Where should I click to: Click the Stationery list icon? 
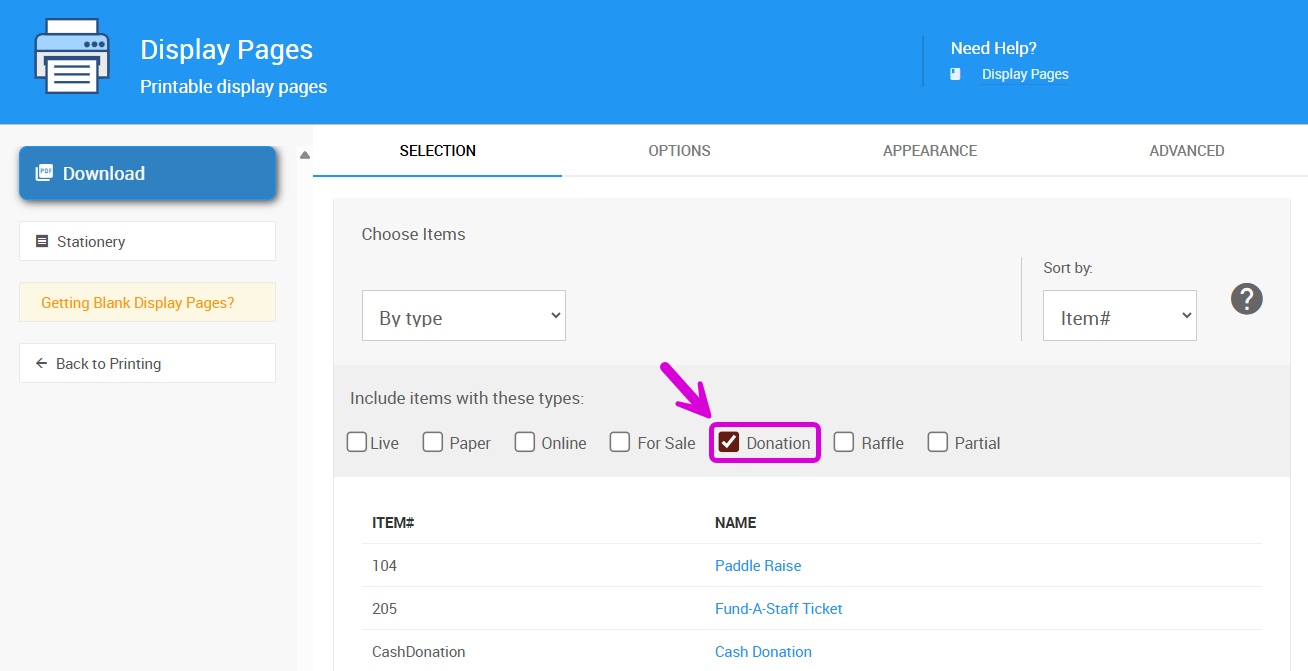(42, 241)
